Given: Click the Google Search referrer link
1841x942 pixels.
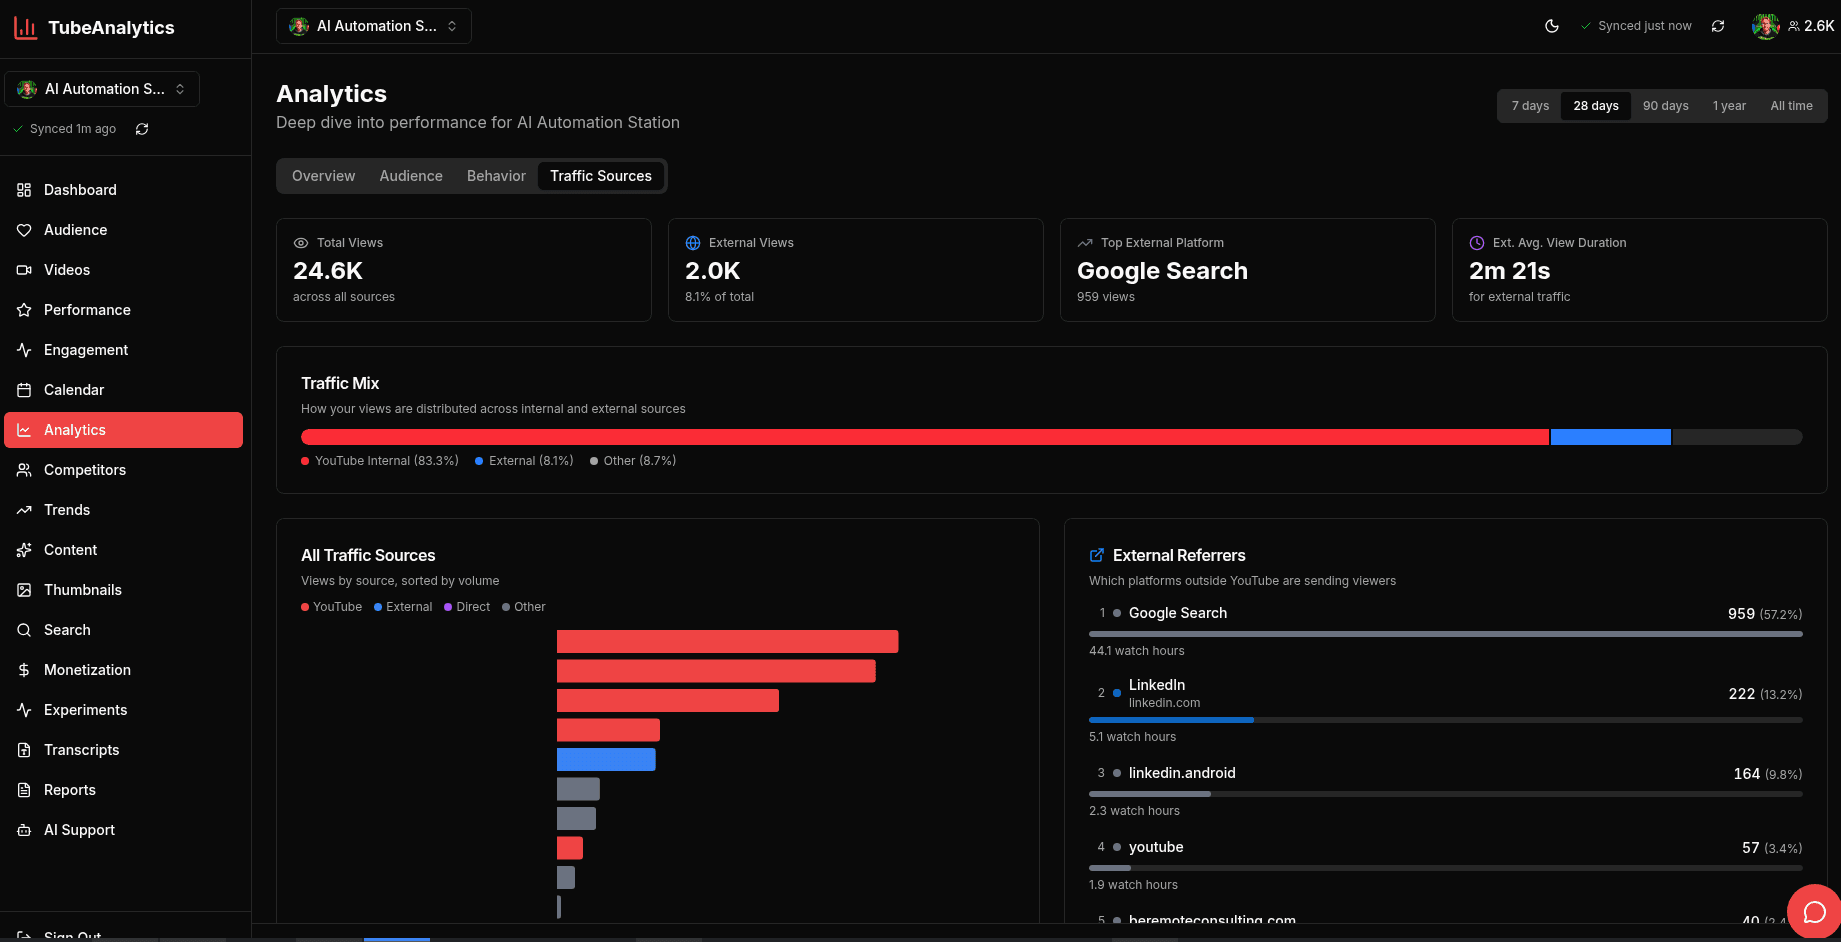Looking at the screenshot, I should (x=1177, y=612).
